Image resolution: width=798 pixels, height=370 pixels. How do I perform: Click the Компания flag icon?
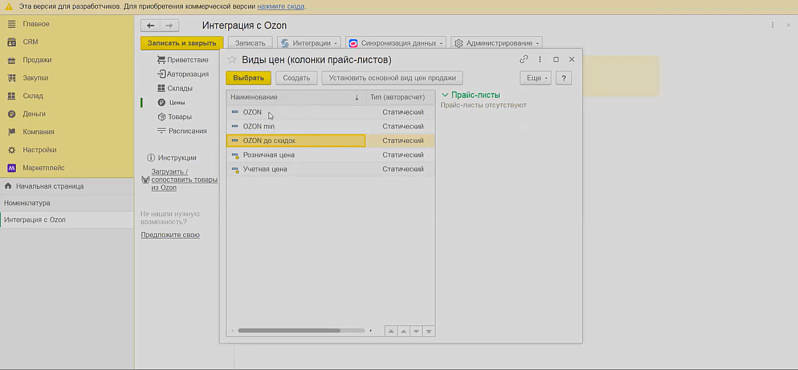(x=11, y=132)
